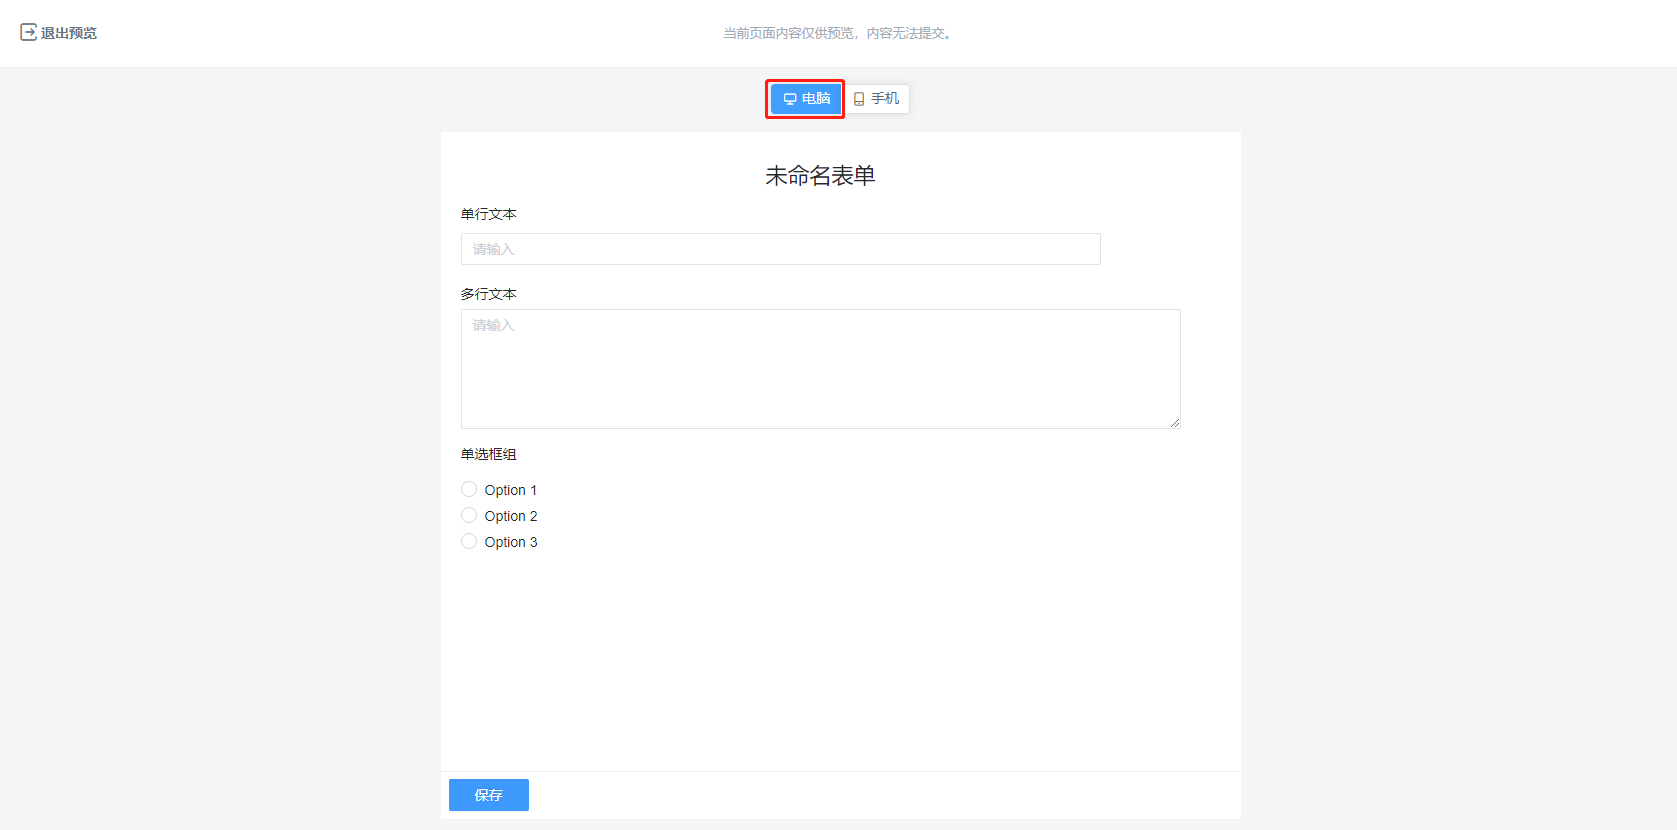Click the 多行文本 field label
The image size is (1677, 830).
click(x=488, y=294)
